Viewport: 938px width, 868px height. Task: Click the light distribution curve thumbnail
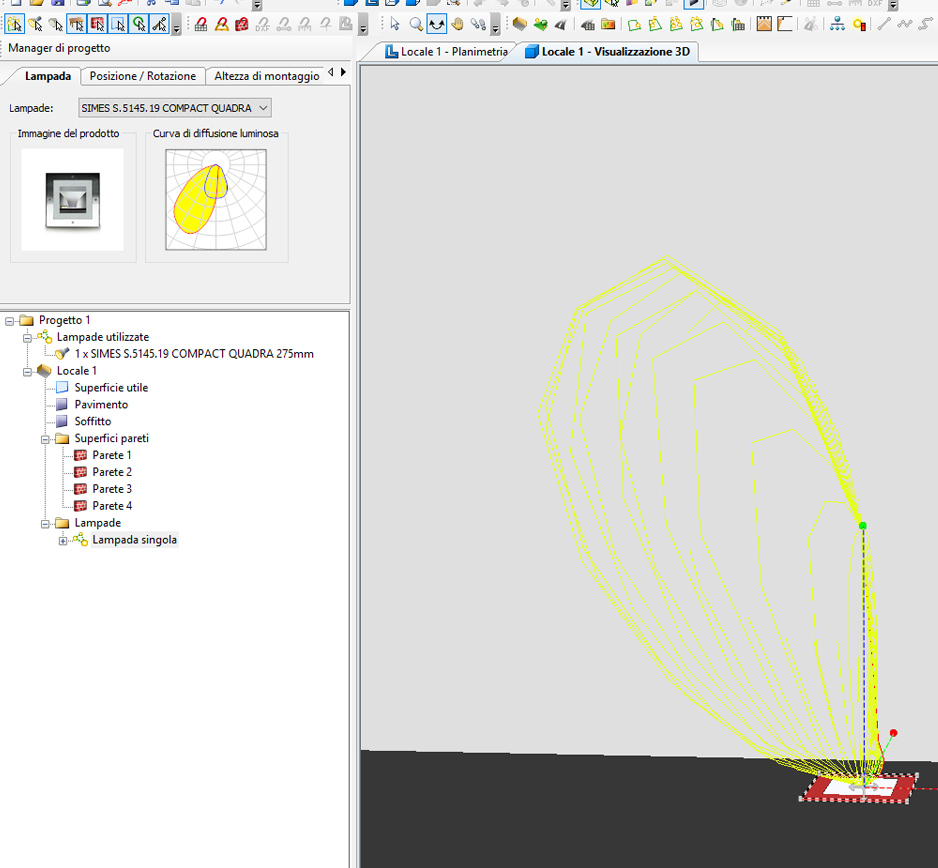pos(216,199)
